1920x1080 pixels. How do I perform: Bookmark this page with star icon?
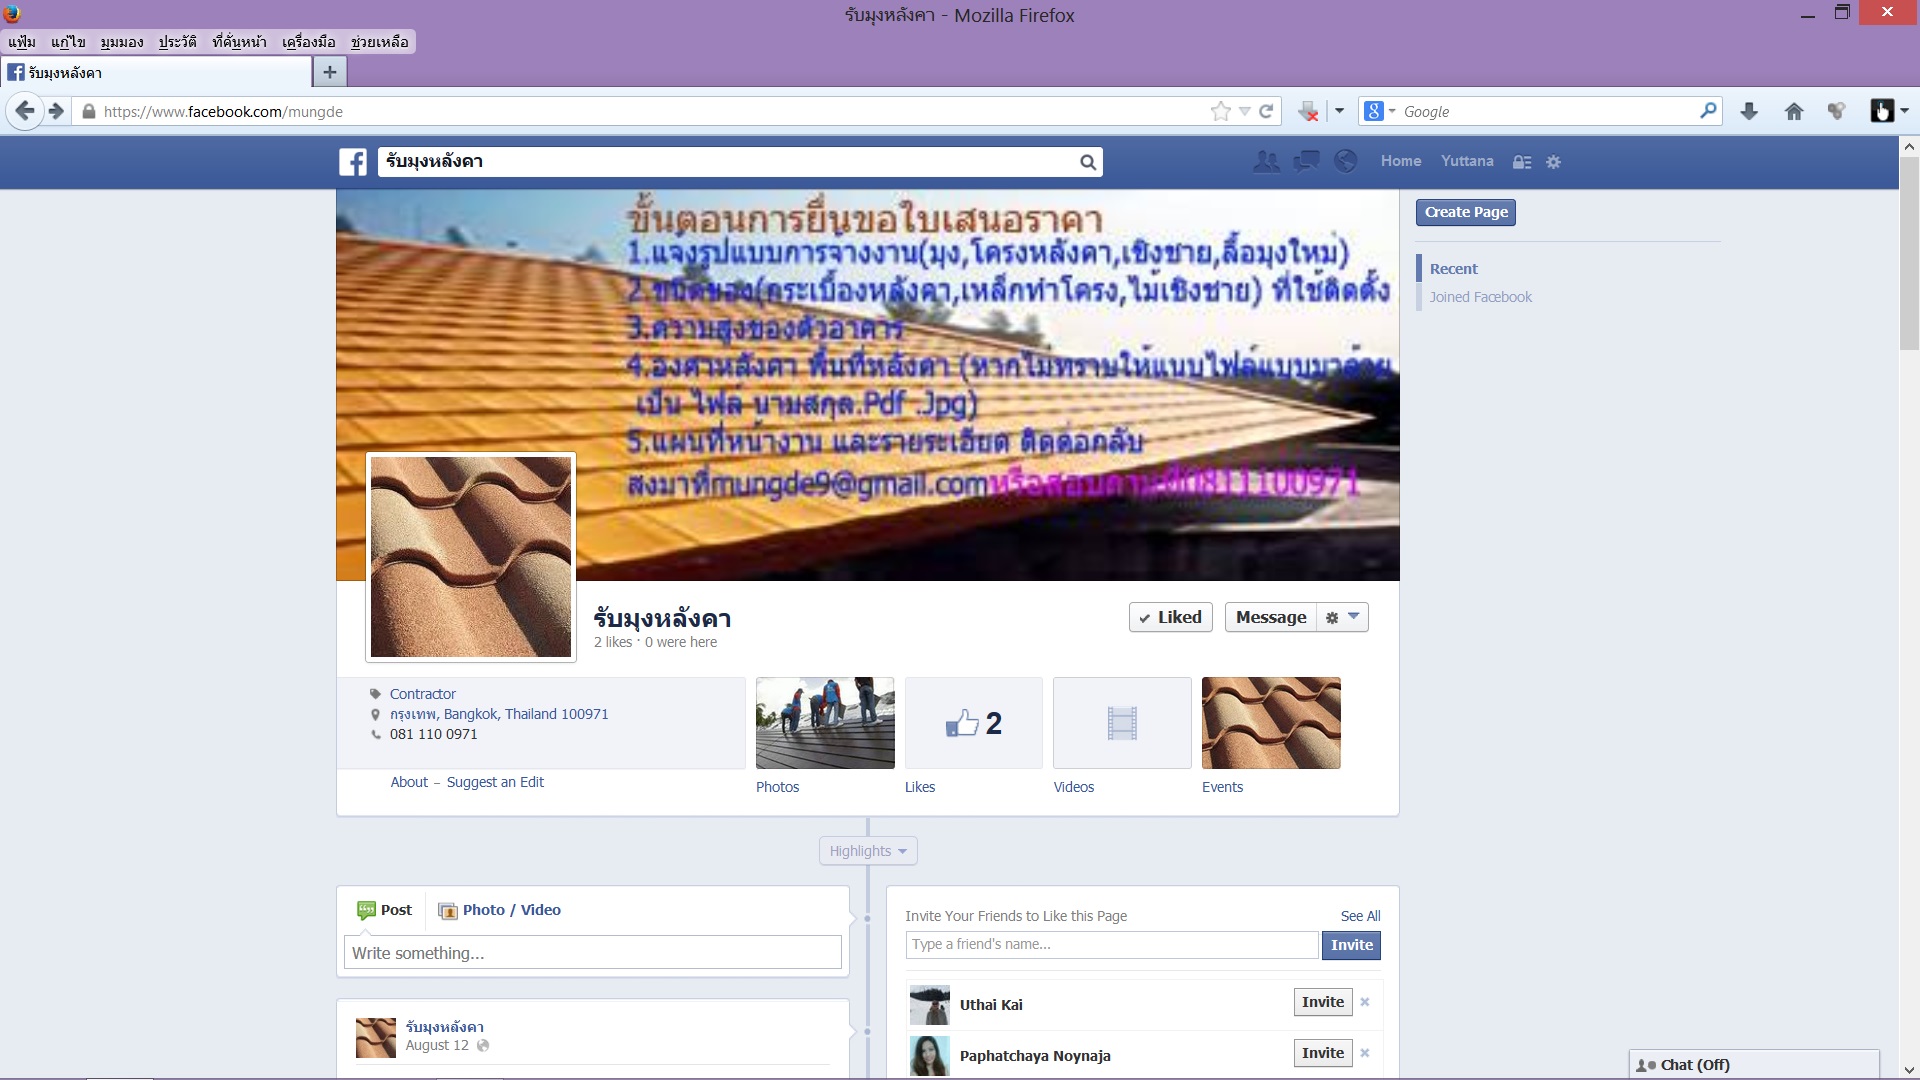coord(1220,112)
